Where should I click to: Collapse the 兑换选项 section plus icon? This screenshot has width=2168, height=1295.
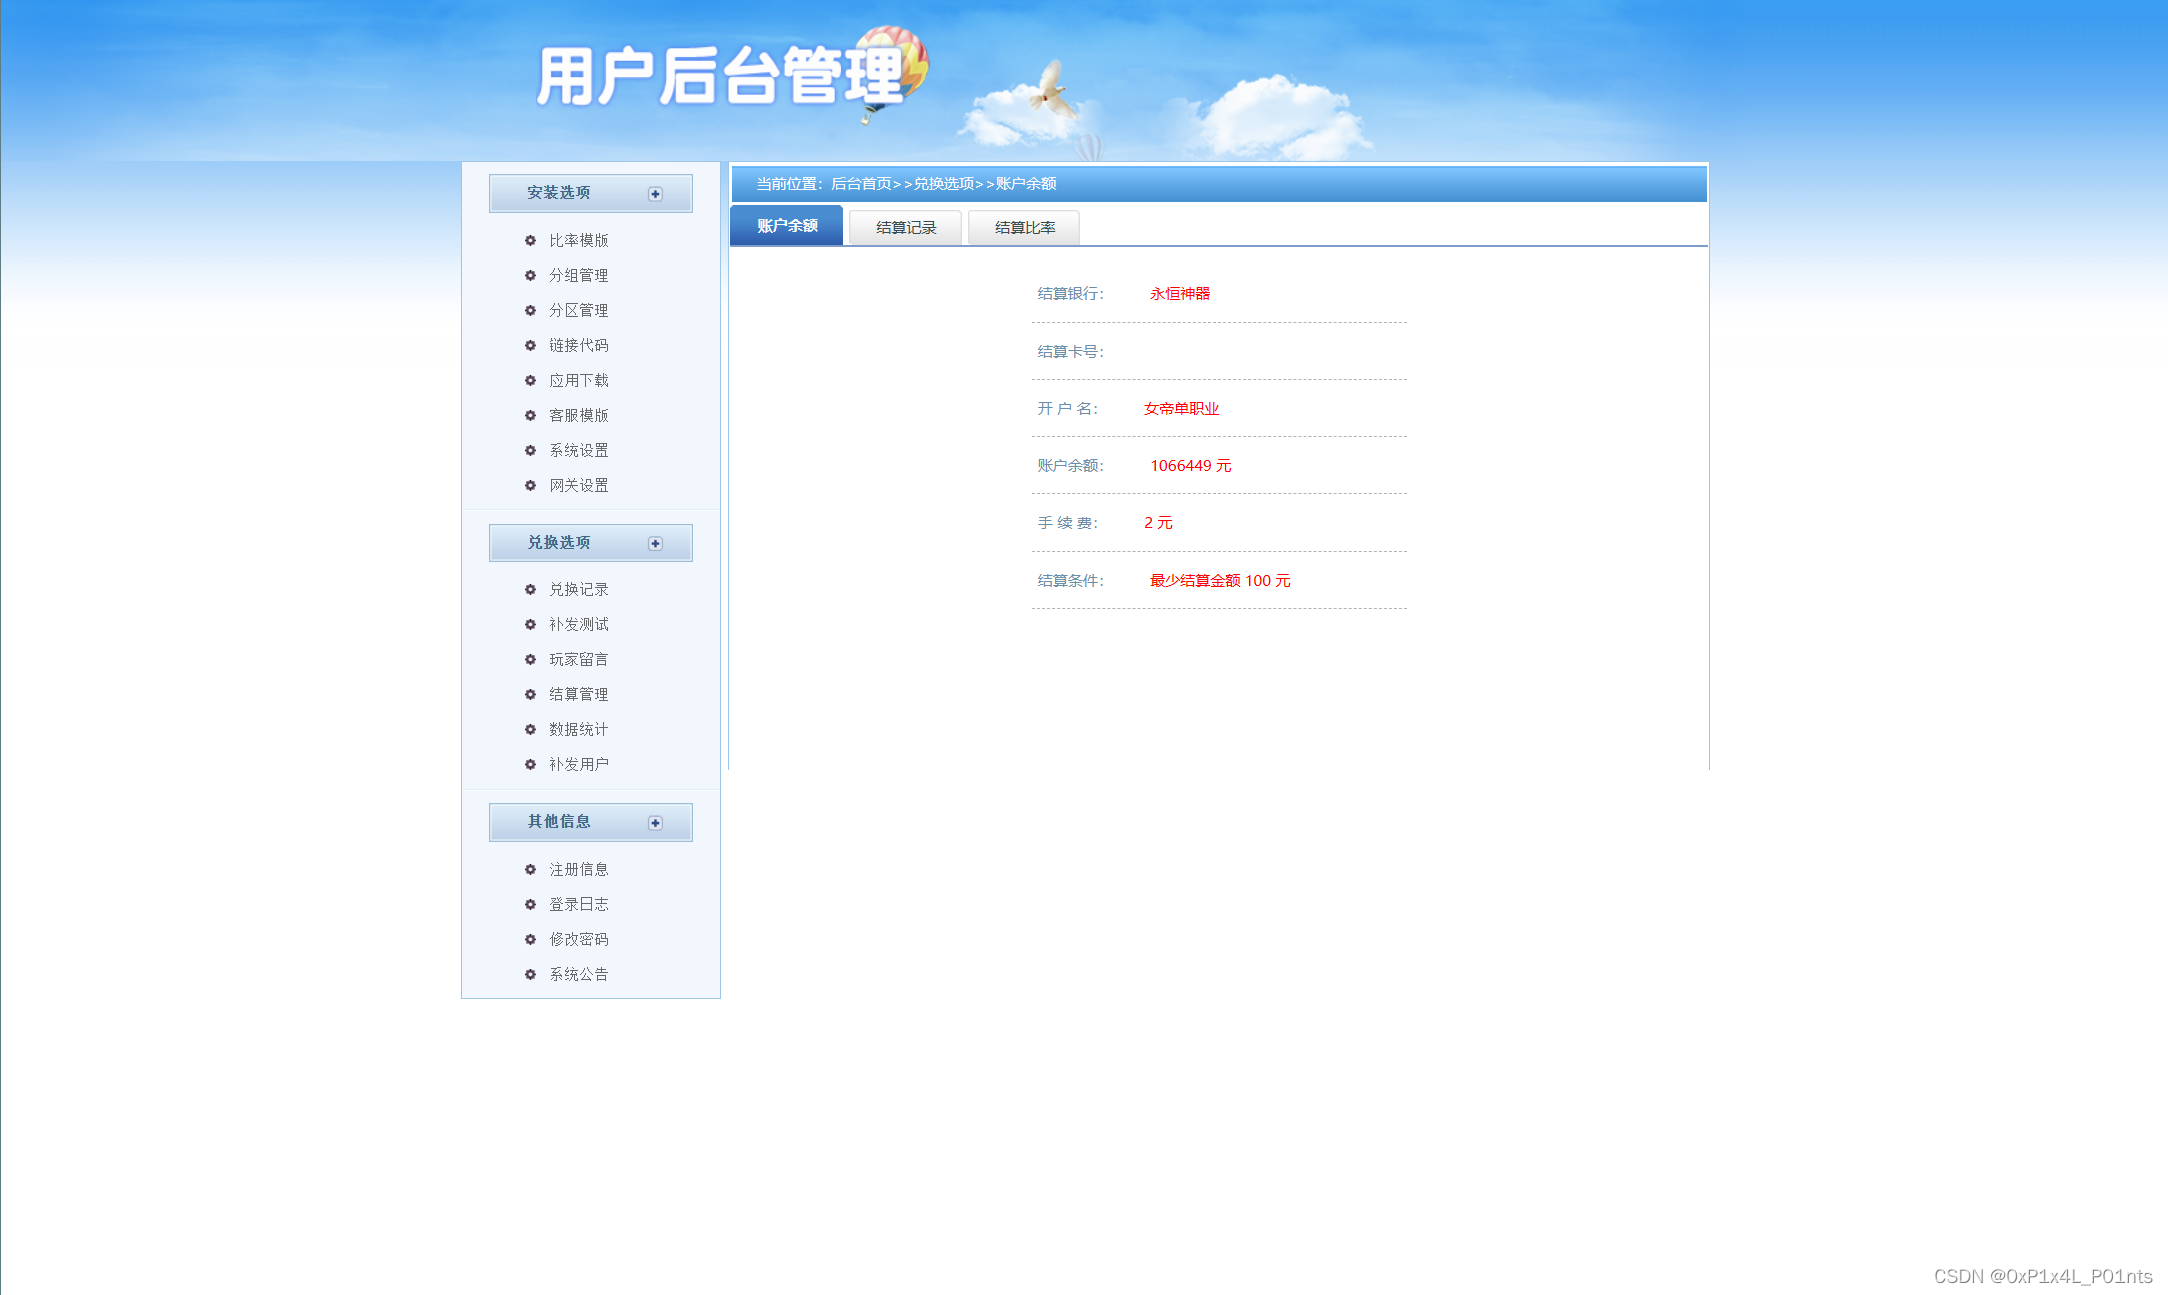click(655, 544)
